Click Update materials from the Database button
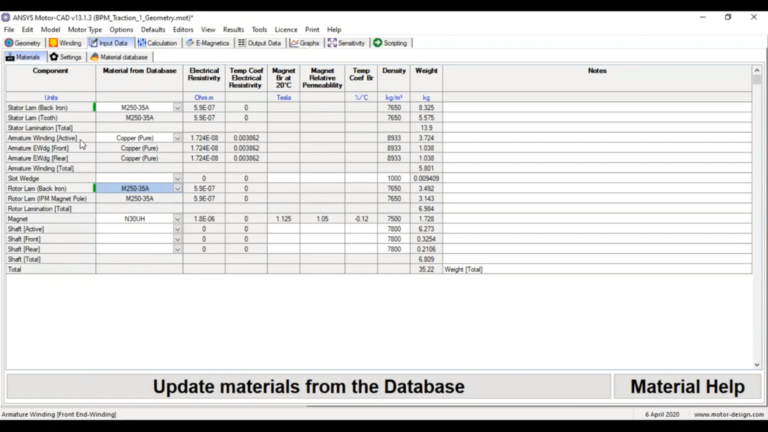This screenshot has height=432, width=768. pos(309,387)
